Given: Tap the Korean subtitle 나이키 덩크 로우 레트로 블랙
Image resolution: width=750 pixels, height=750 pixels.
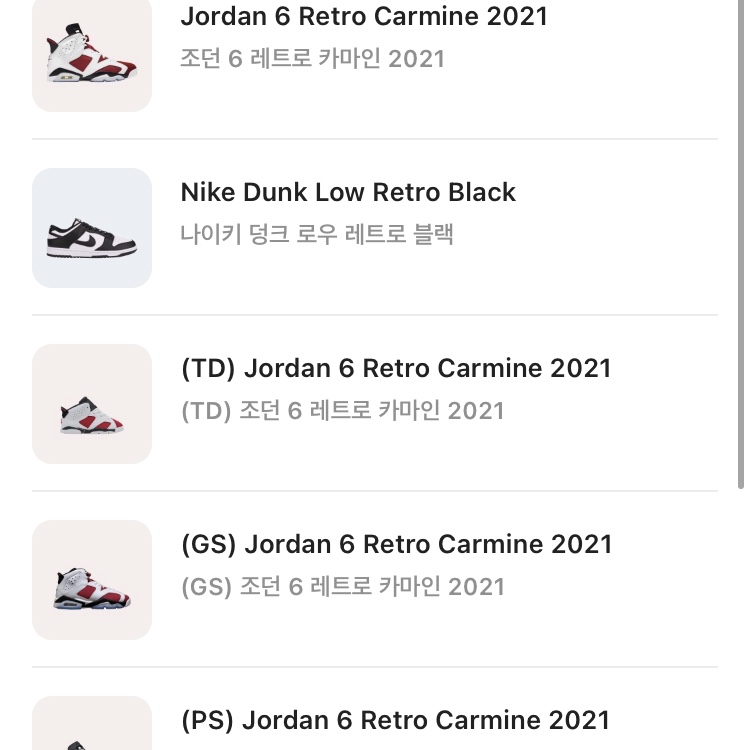Looking at the screenshot, I should (x=317, y=234).
